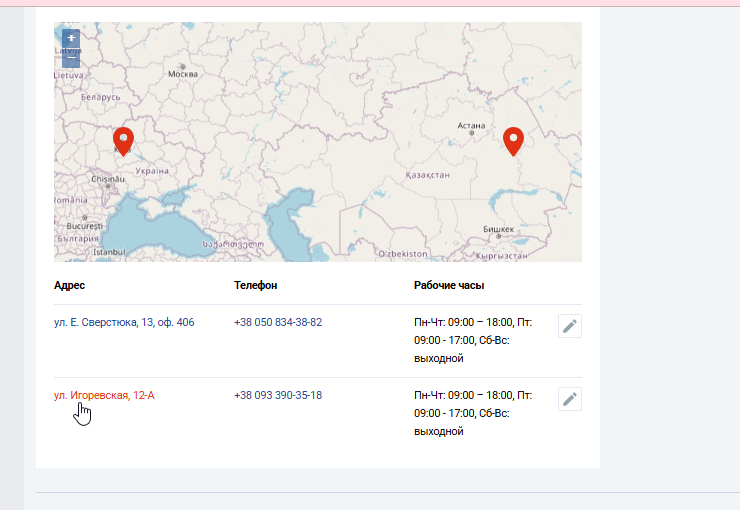The width and height of the screenshot is (740, 510).
Task: Edit the ул. Е. Сверстюка address row
Action: tap(570, 326)
